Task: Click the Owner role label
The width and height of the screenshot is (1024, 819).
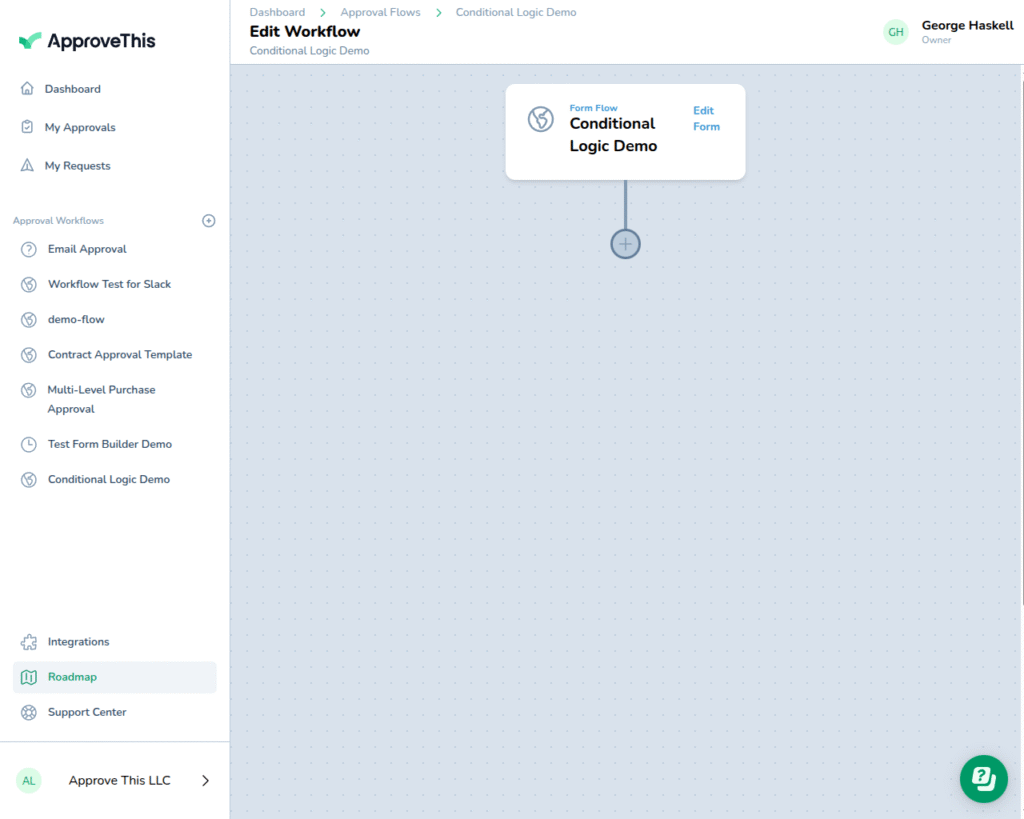Action: (936, 40)
